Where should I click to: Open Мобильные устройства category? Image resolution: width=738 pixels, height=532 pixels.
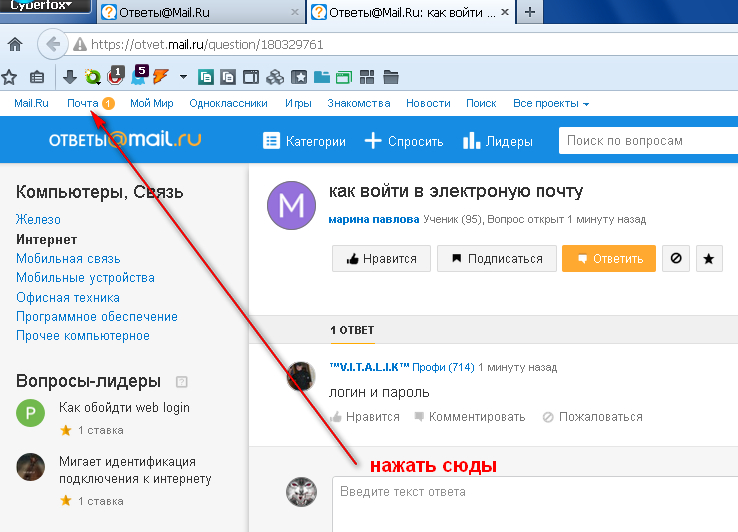click(85, 278)
